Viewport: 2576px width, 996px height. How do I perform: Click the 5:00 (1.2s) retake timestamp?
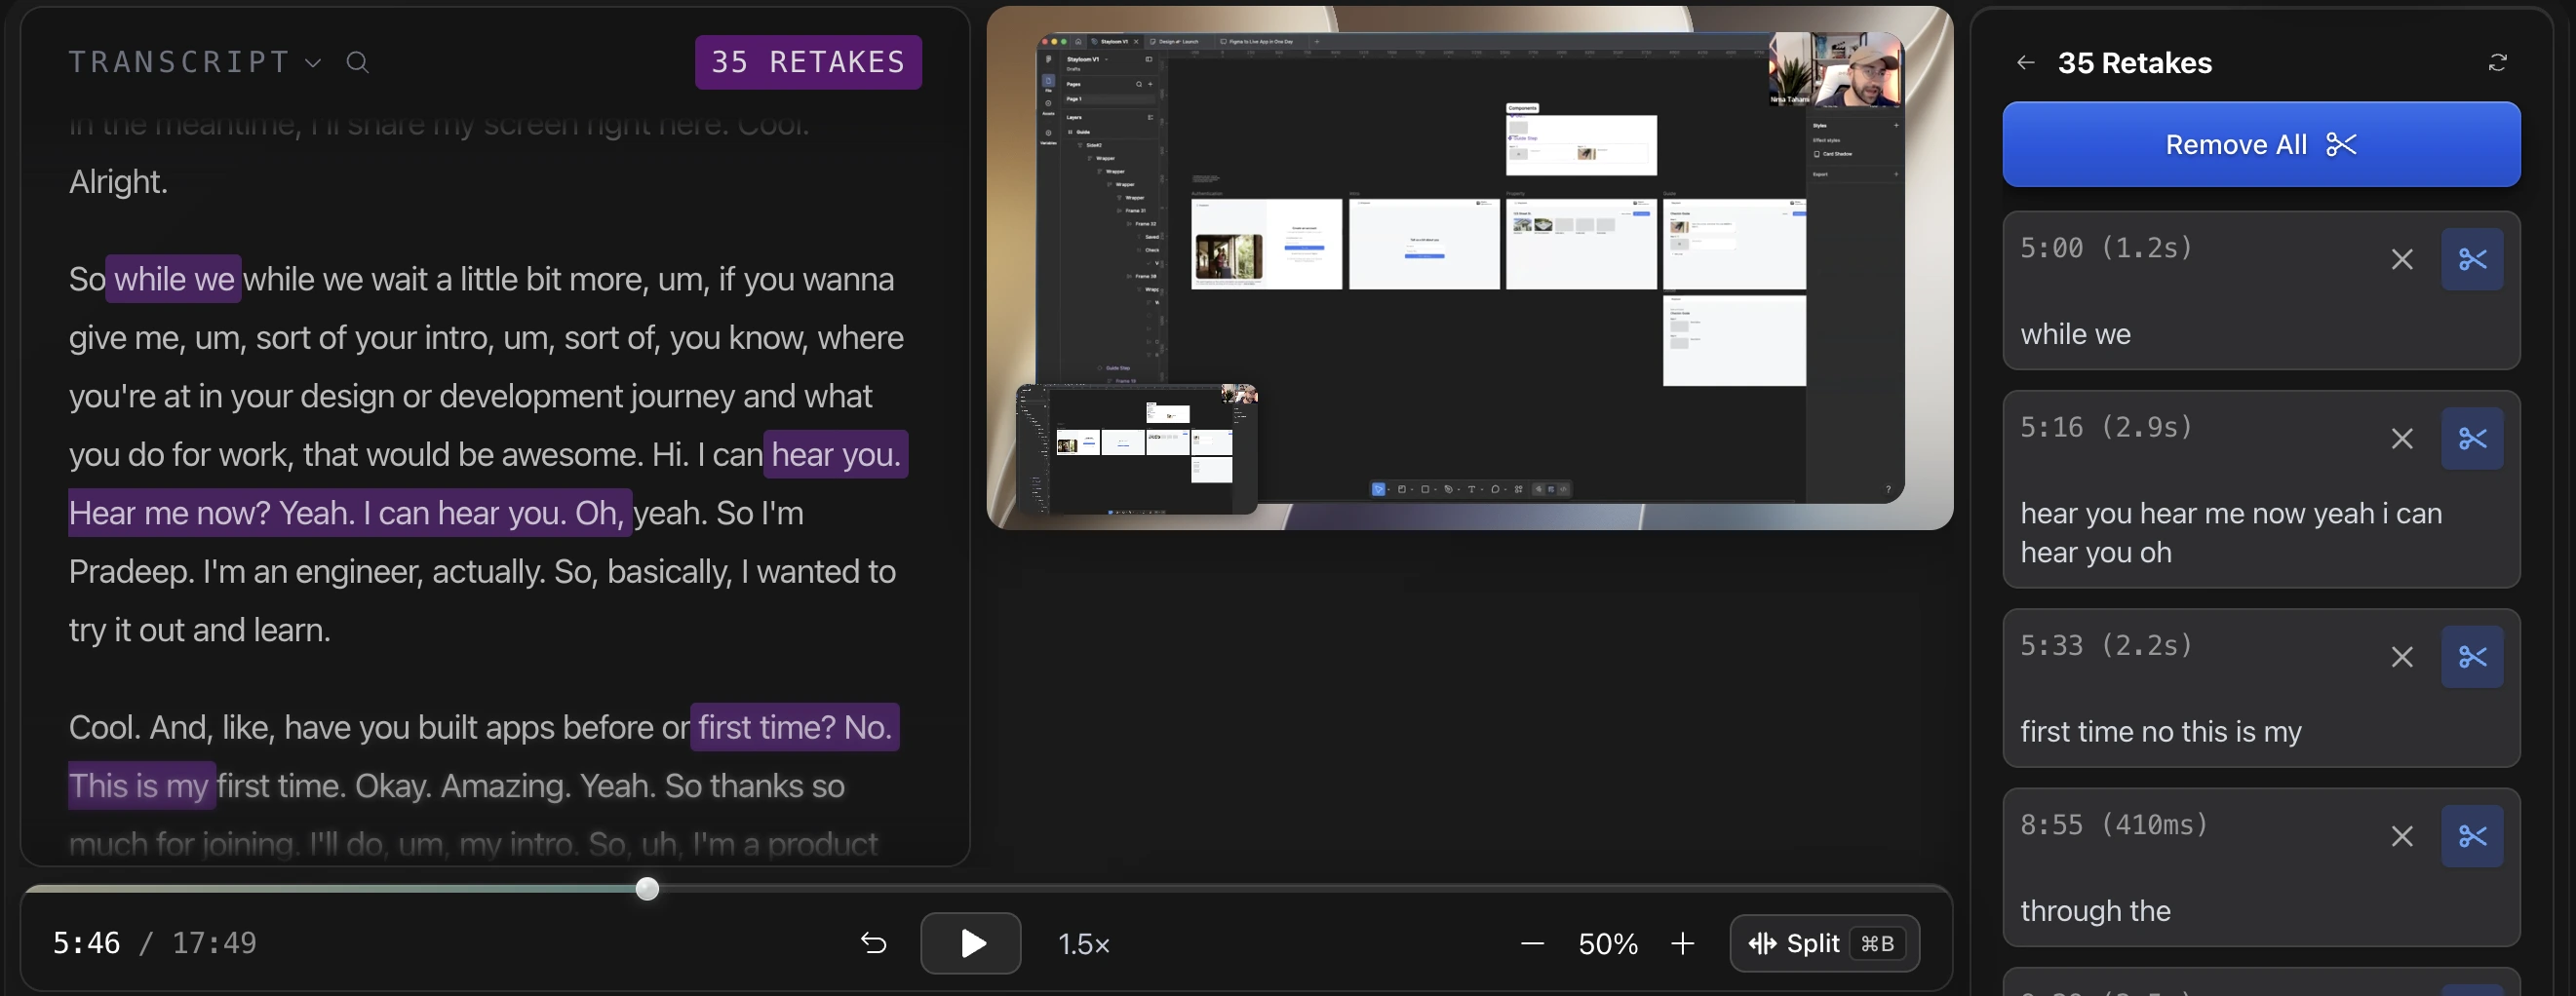(2106, 248)
